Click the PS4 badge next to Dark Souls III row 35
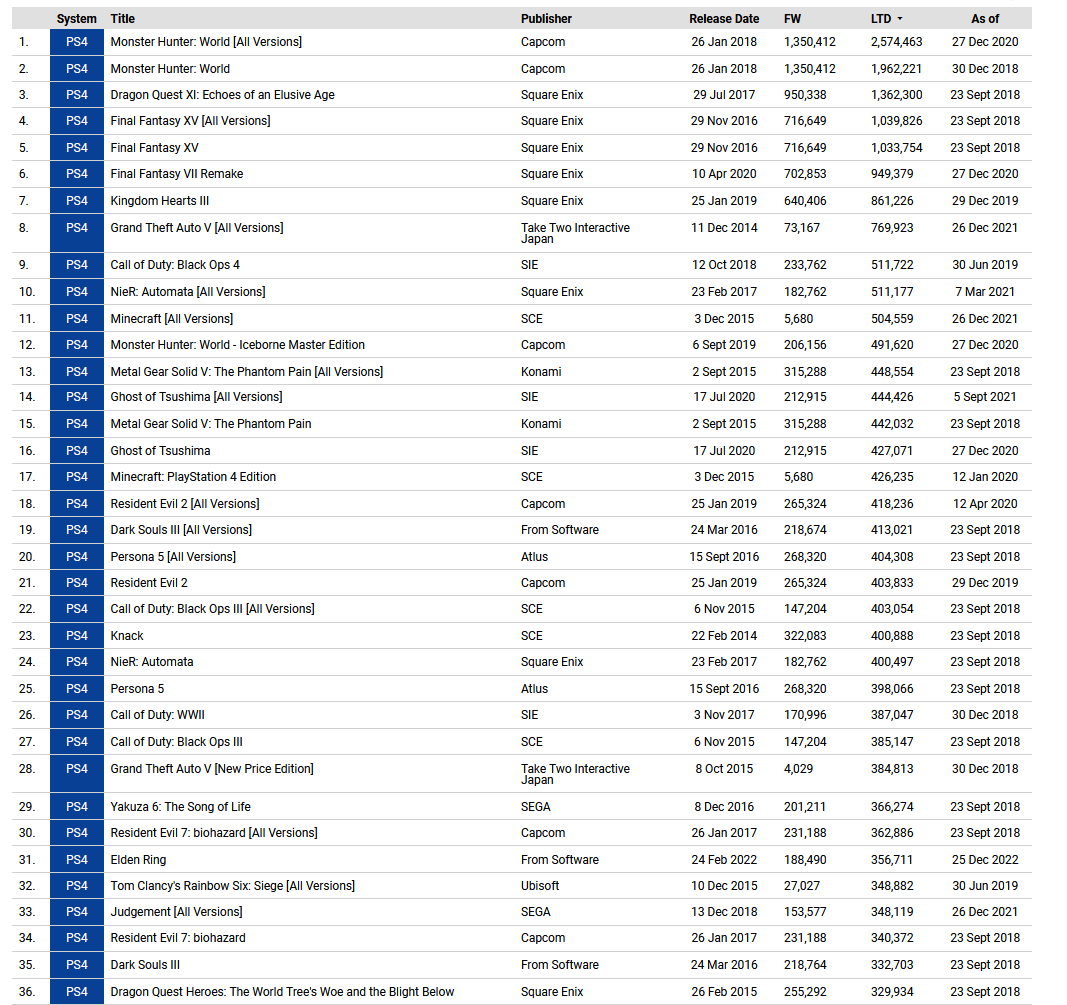 point(77,965)
